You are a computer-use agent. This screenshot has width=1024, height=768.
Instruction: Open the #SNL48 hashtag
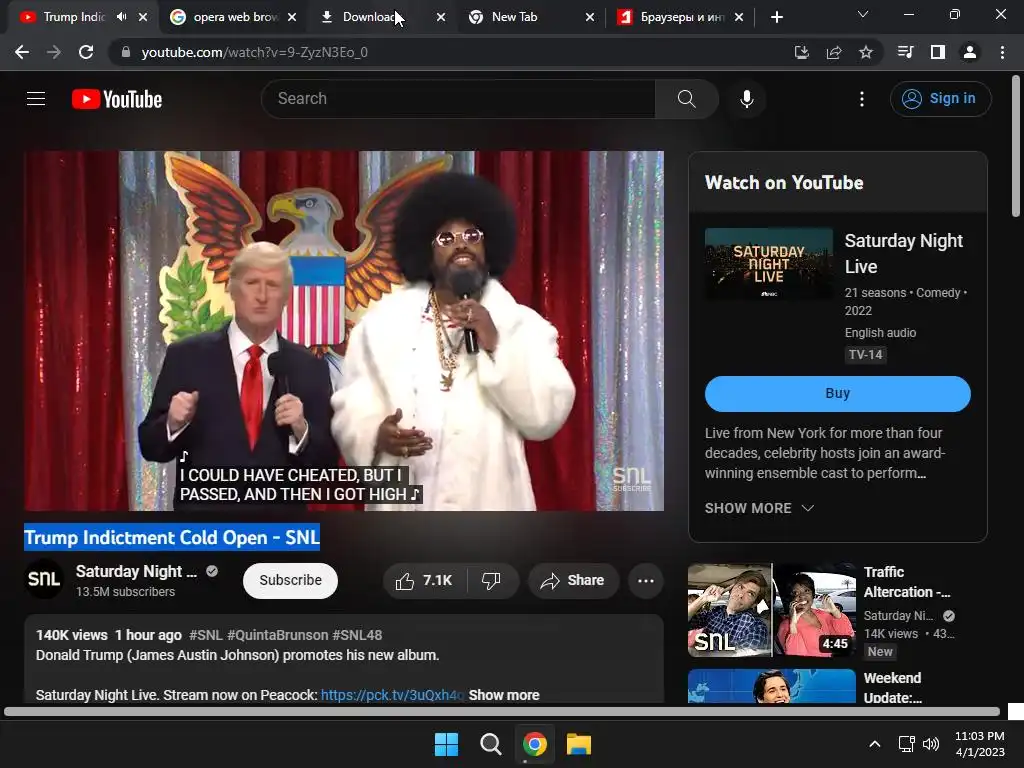(x=357, y=635)
